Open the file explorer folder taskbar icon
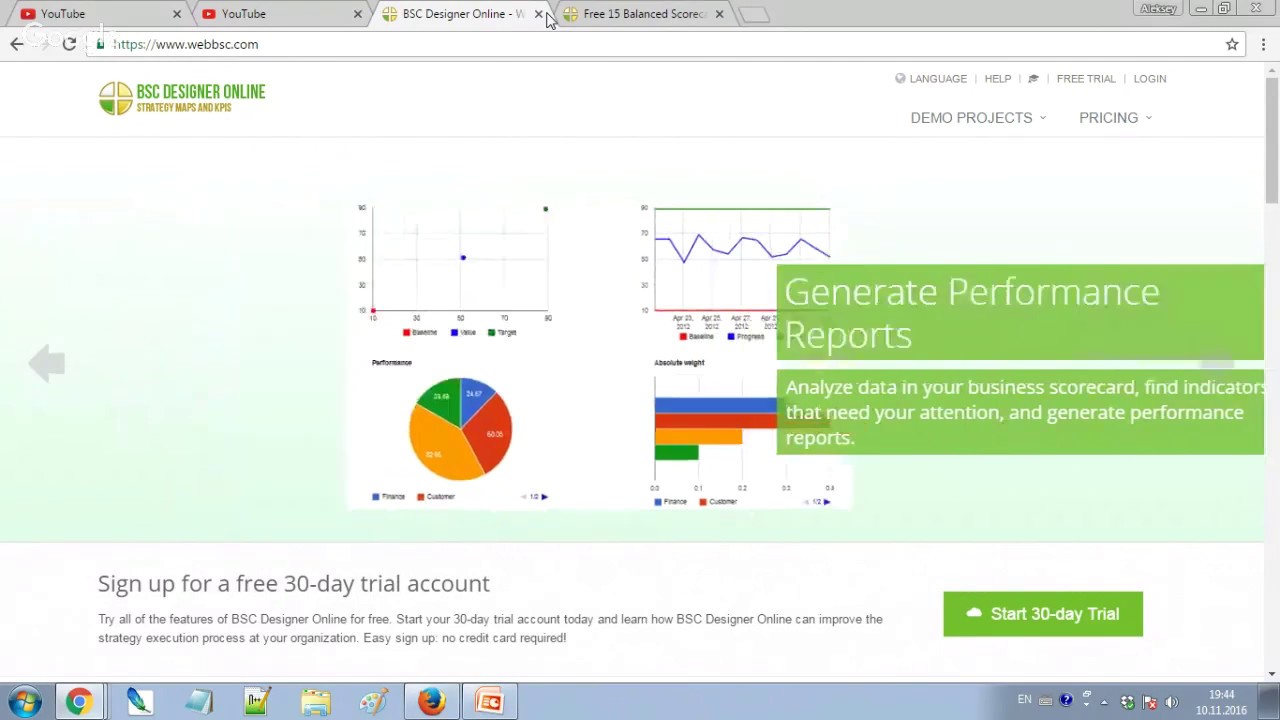This screenshot has height=720, width=1280. coord(316,701)
